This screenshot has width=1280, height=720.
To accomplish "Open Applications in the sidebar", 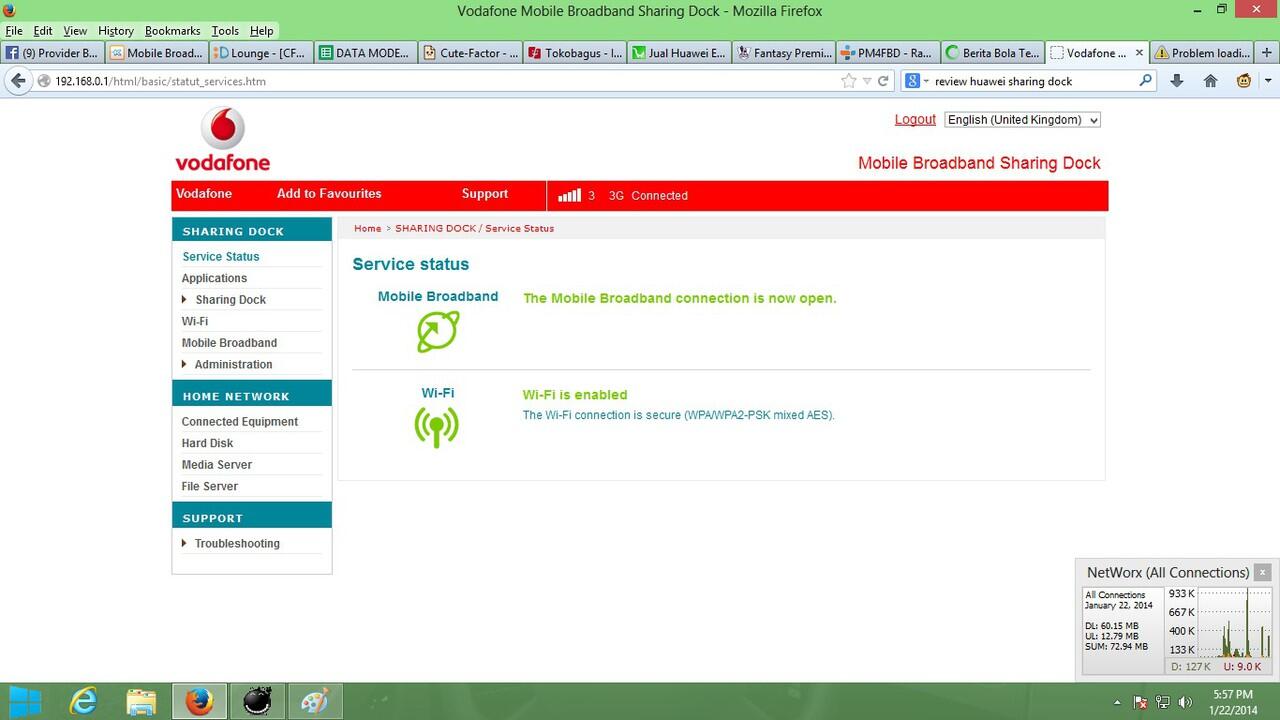I will [214, 278].
